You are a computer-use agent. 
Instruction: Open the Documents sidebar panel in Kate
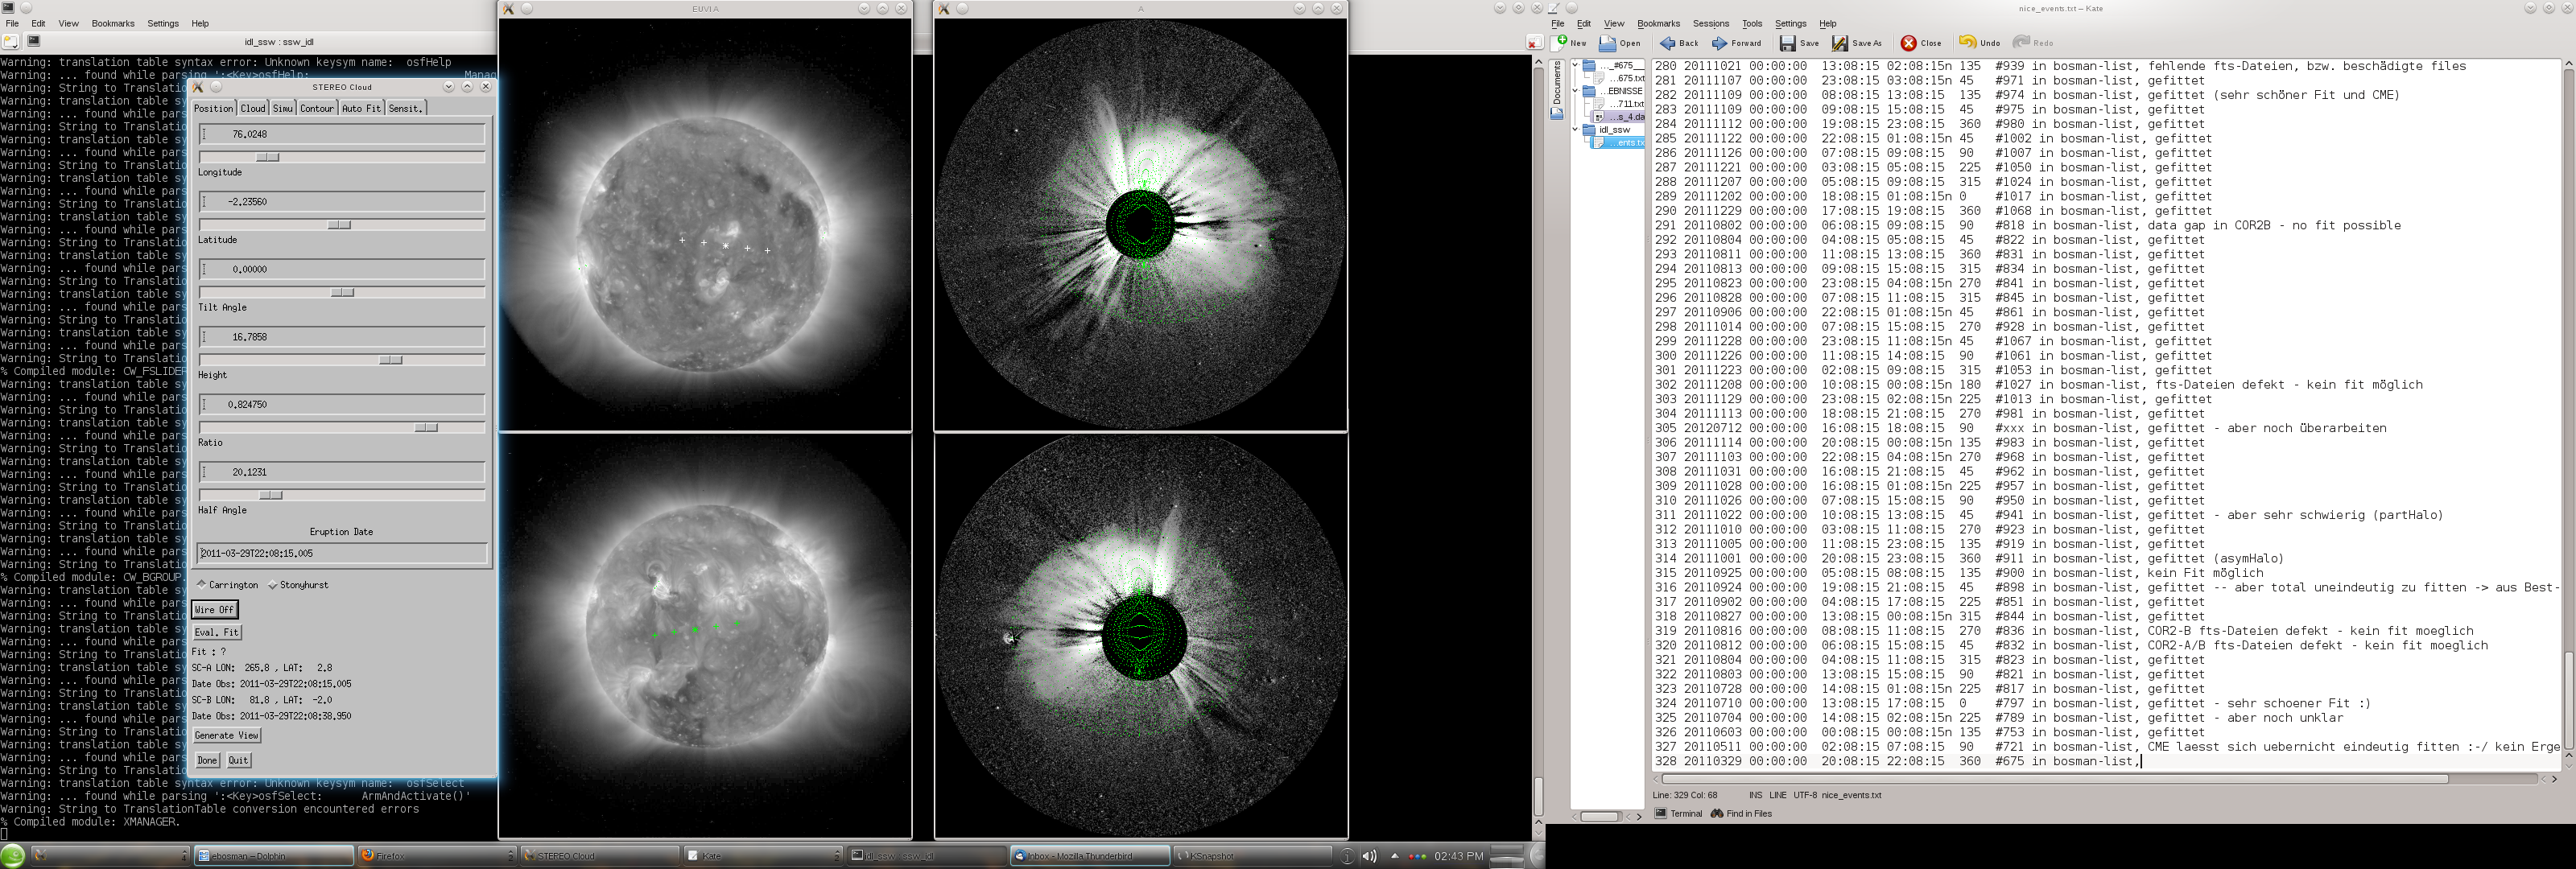(1557, 90)
